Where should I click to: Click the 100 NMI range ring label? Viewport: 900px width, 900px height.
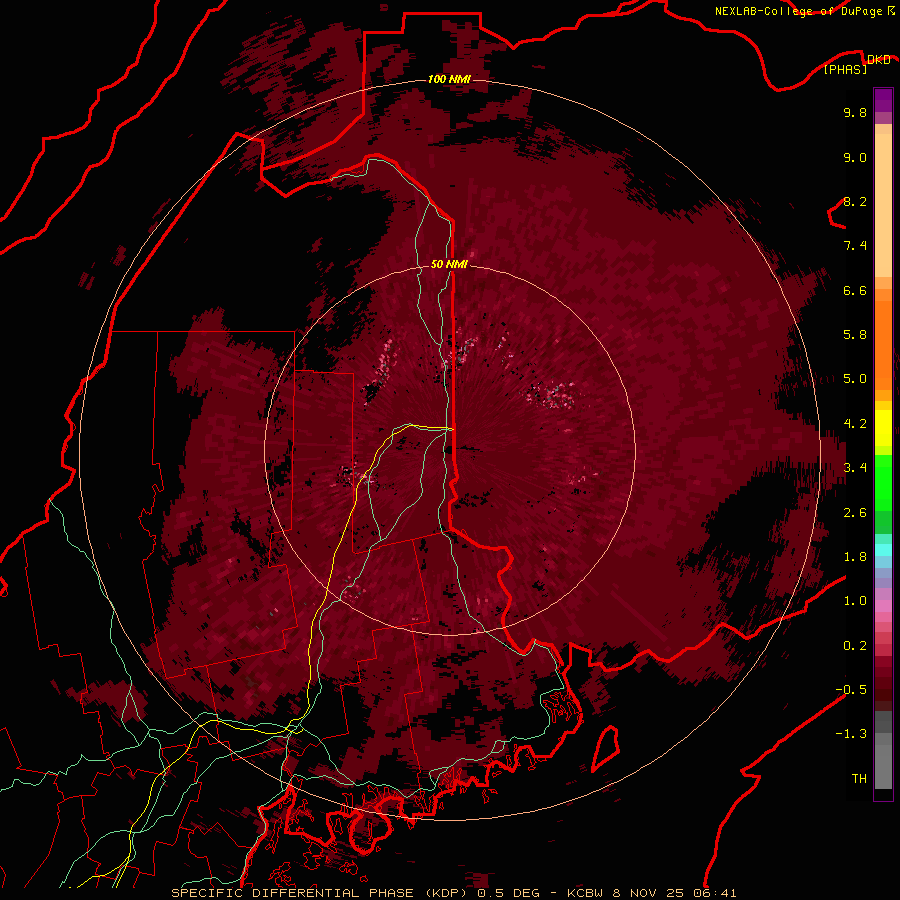[x=449, y=79]
